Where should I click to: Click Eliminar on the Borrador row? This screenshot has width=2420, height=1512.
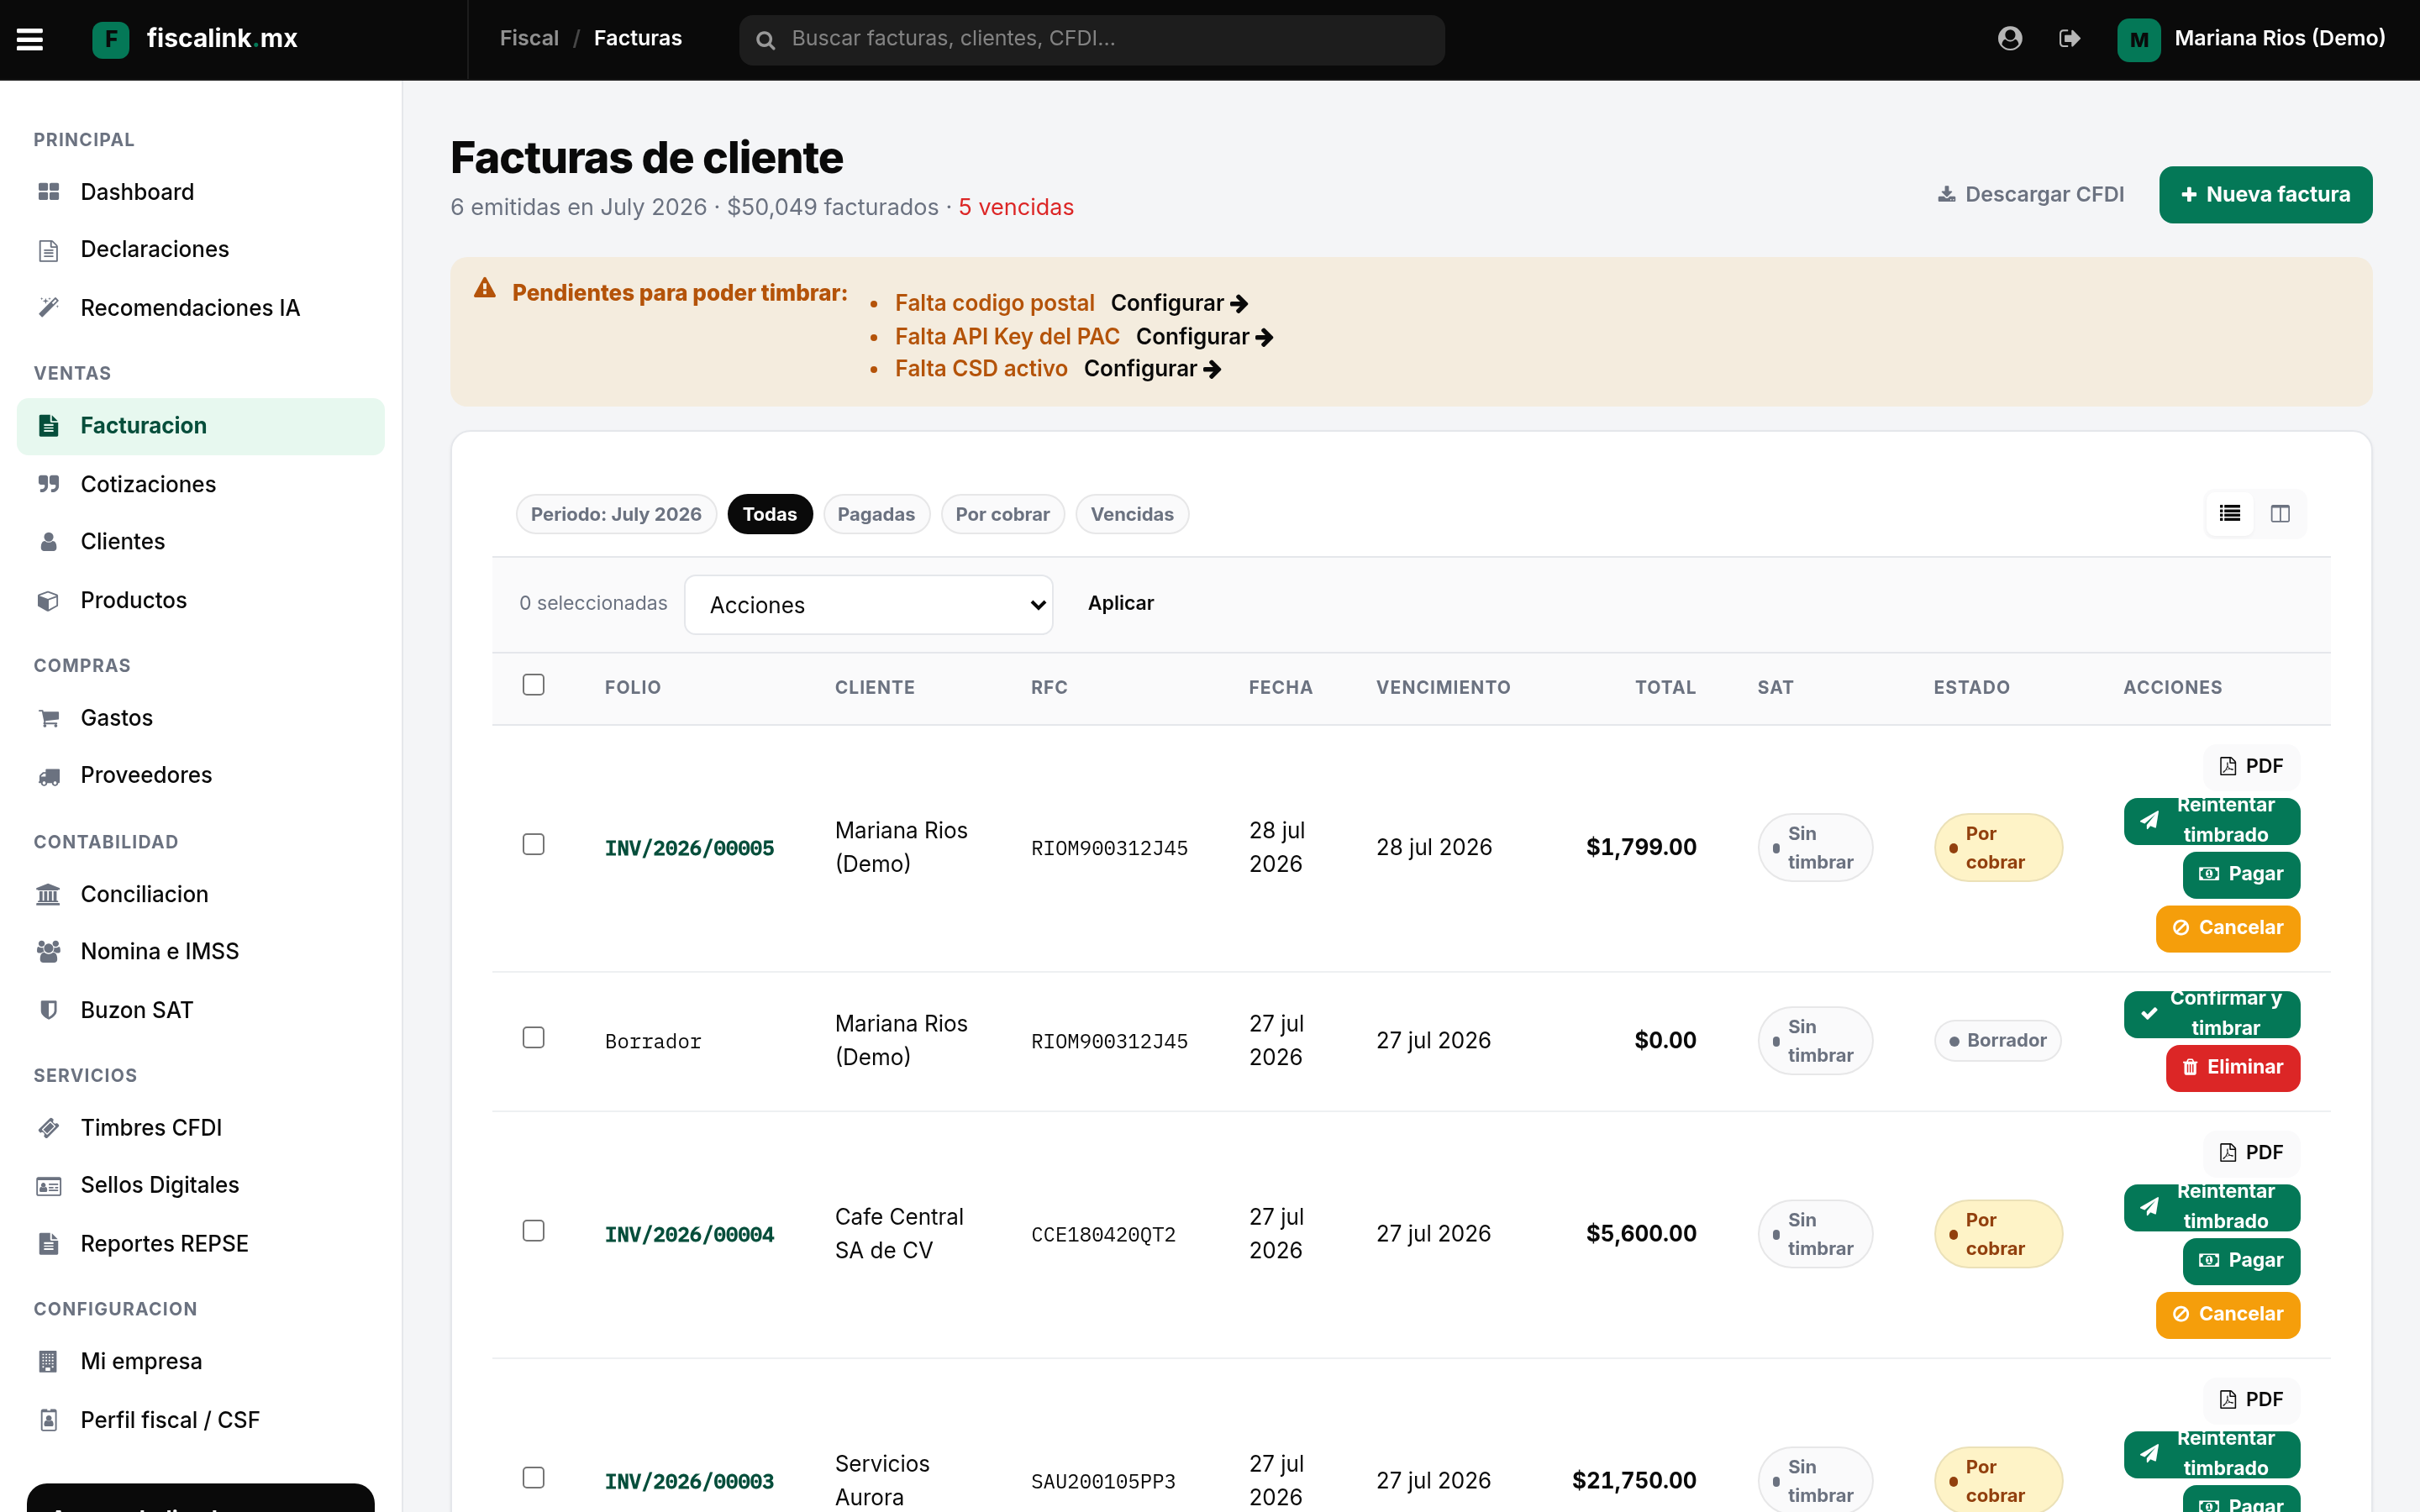coord(2233,1067)
